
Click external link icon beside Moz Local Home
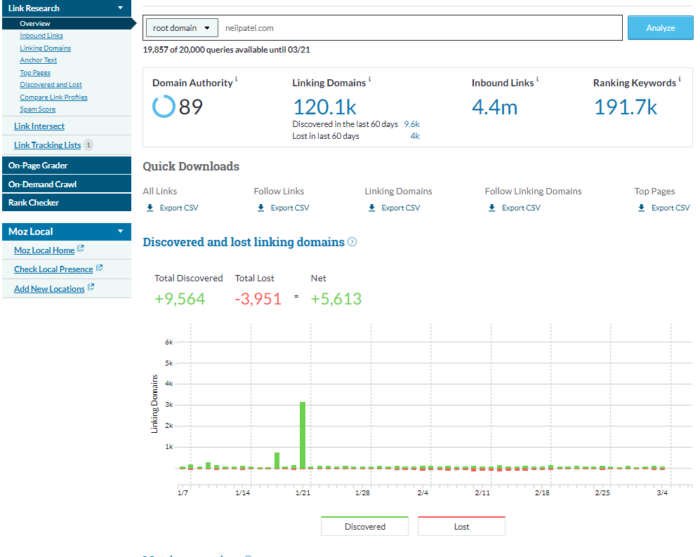point(81,250)
